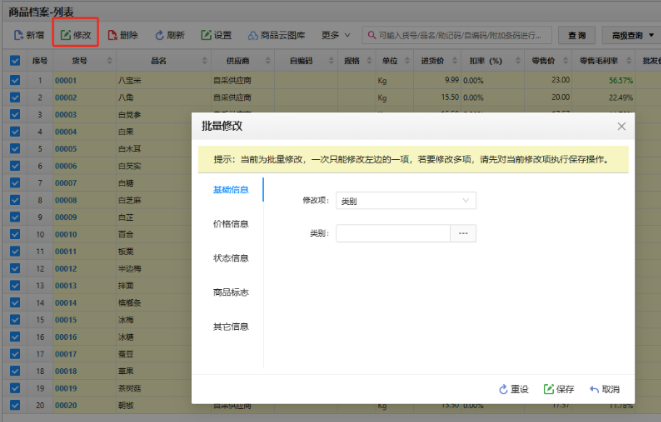This screenshot has height=422, width=661.
Task: Sort by the 品名 column arrows
Action: click(204, 61)
